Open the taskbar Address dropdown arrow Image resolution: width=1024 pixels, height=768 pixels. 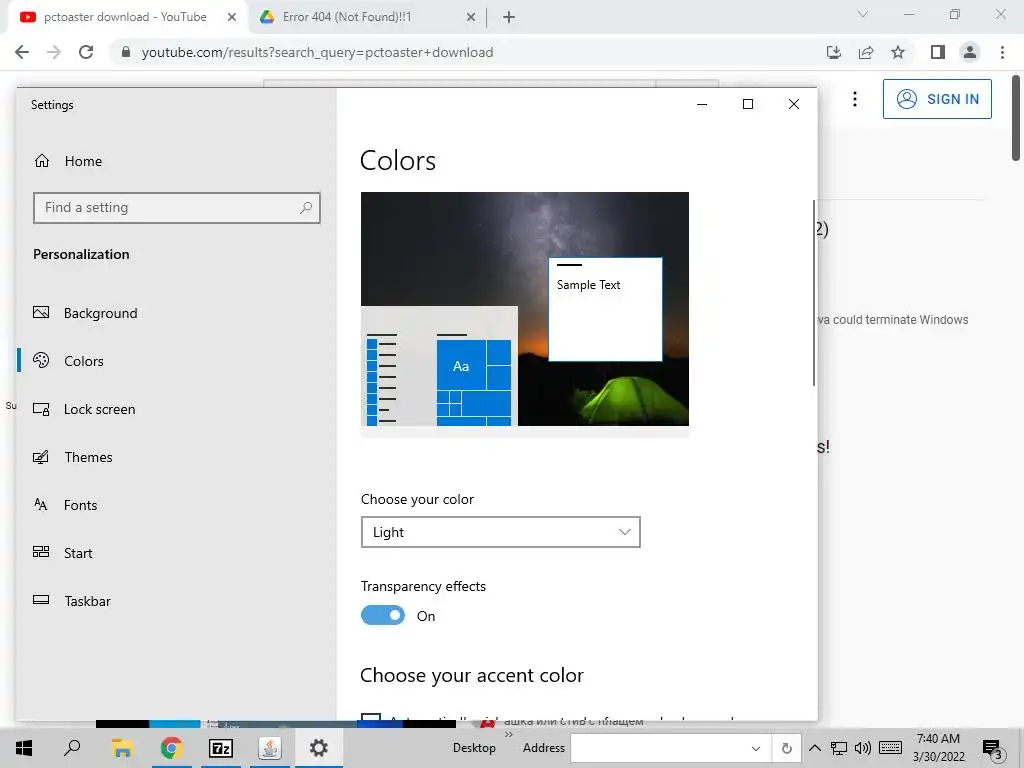pos(756,748)
